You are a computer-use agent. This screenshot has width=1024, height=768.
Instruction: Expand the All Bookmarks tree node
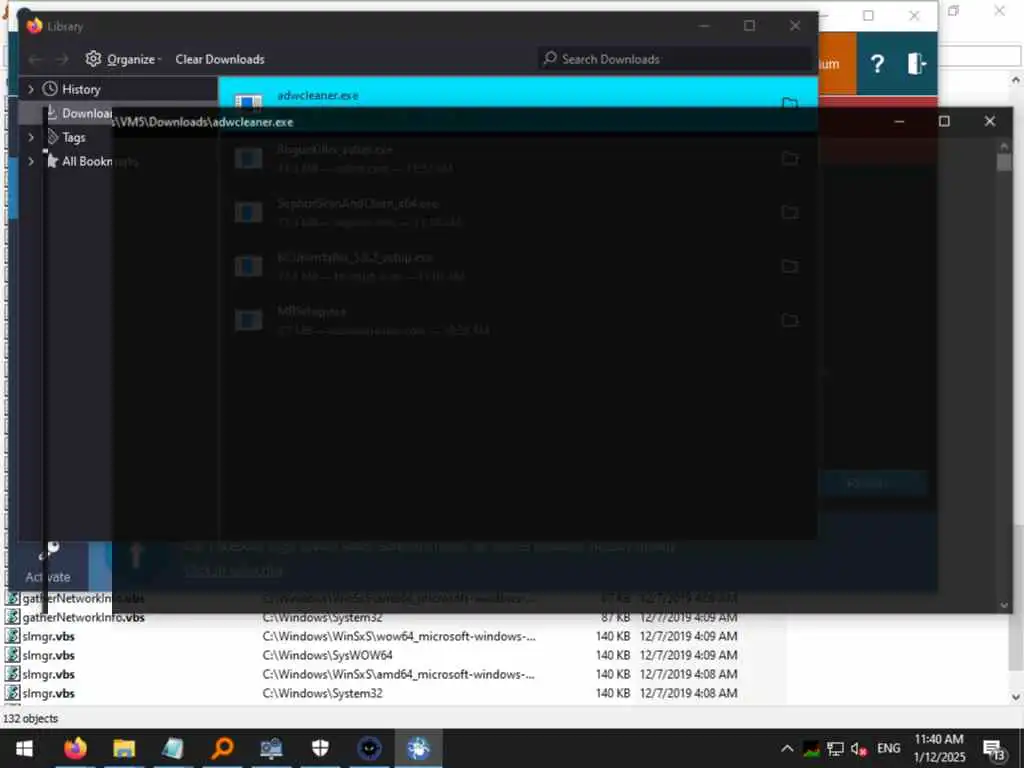click(x=30, y=161)
